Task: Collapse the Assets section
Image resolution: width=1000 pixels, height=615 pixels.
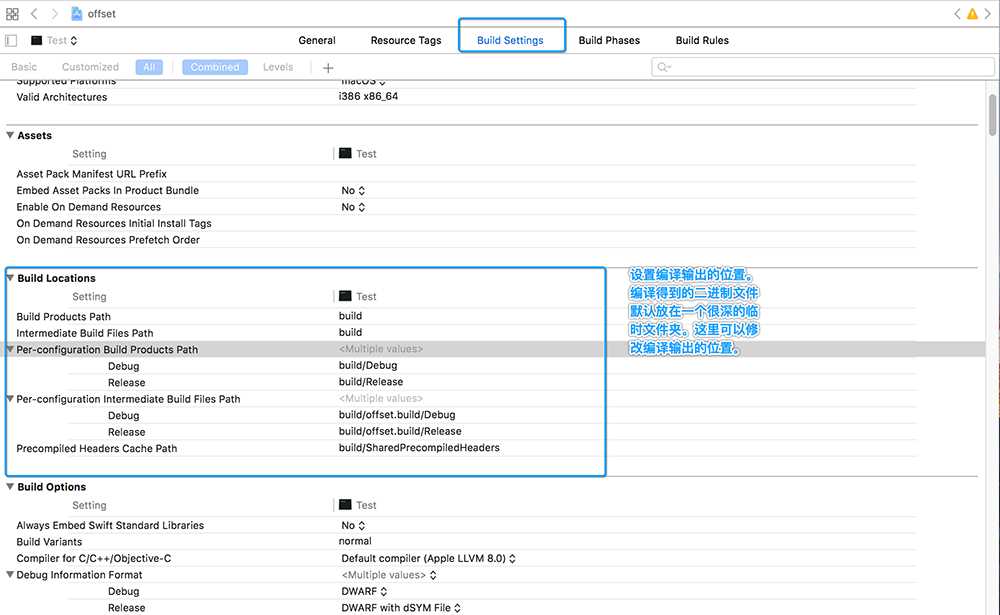Action: click(10, 135)
